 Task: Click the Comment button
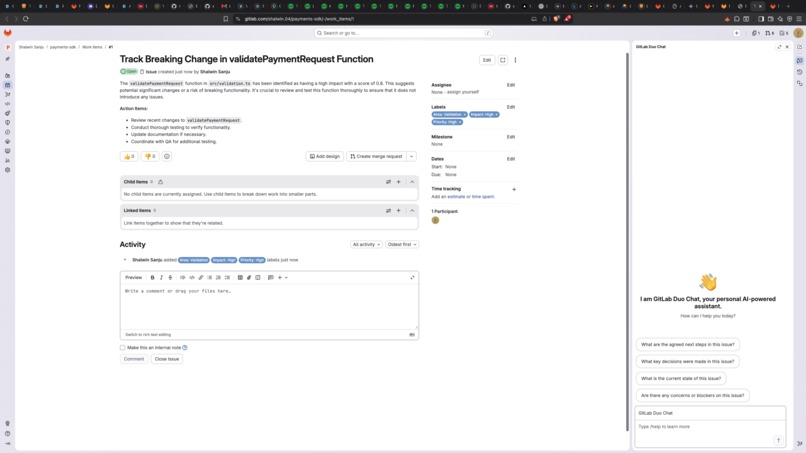click(x=134, y=359)
